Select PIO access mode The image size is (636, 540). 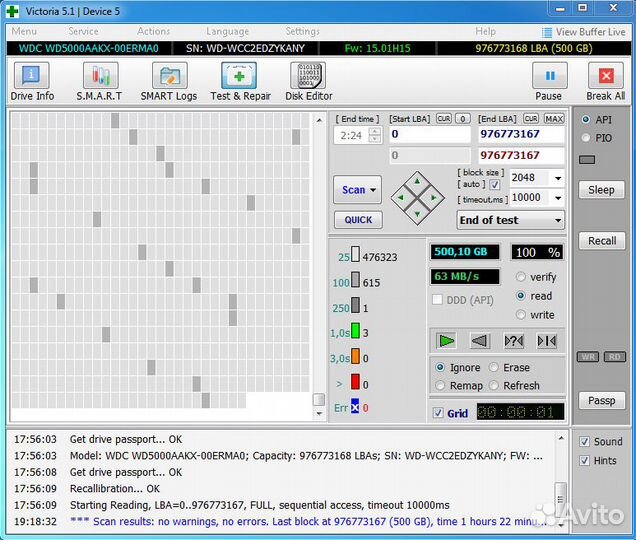pos(585,138)
